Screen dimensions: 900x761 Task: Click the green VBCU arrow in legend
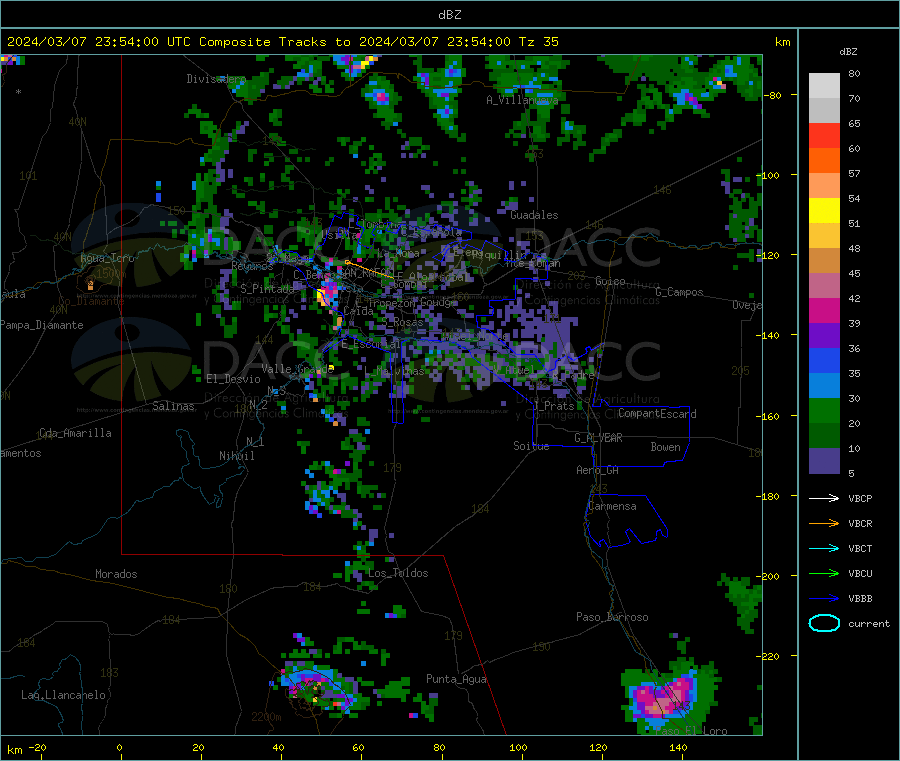[x=824, y=573]
